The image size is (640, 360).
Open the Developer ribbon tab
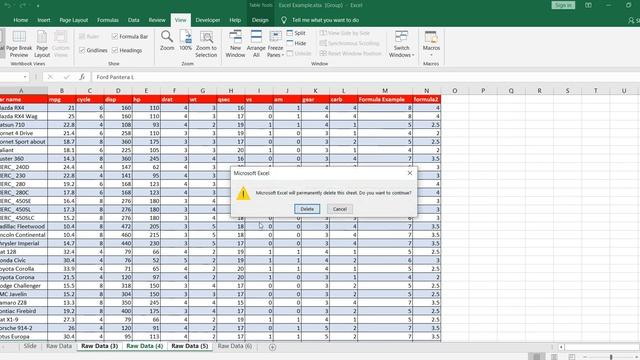[207, 20]
